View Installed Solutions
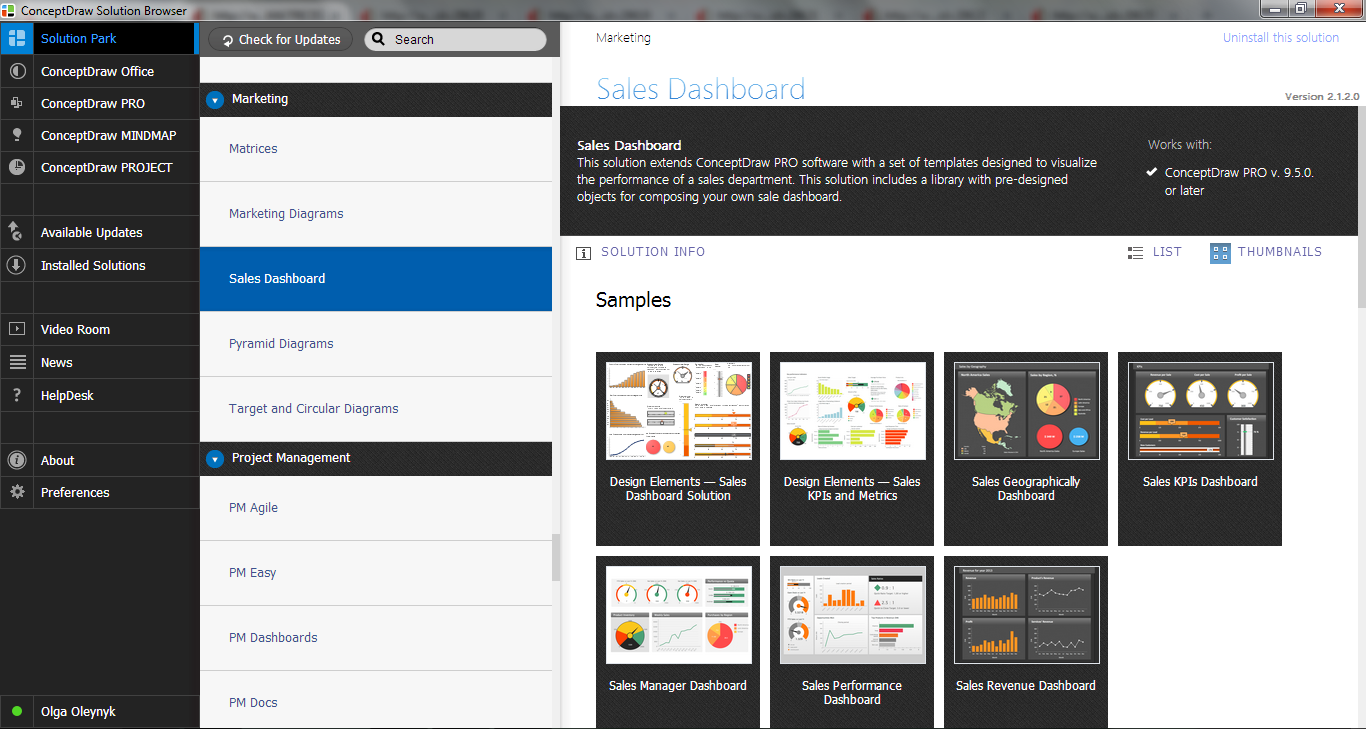 pos(98,265)
